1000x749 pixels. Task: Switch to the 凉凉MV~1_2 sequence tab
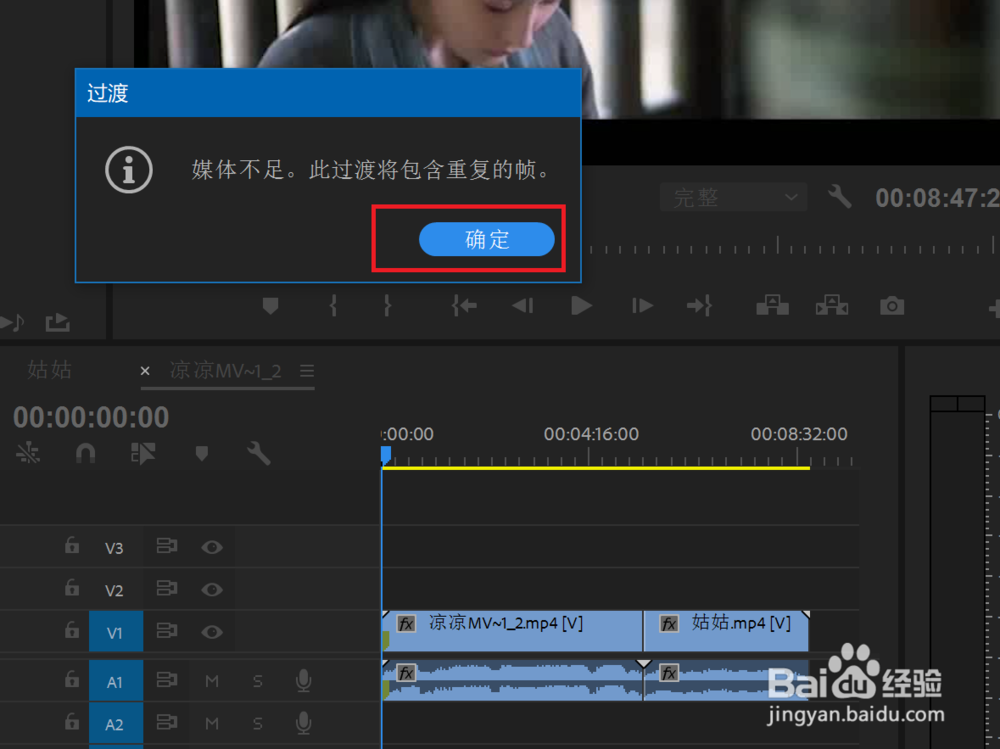pos(228,370)
